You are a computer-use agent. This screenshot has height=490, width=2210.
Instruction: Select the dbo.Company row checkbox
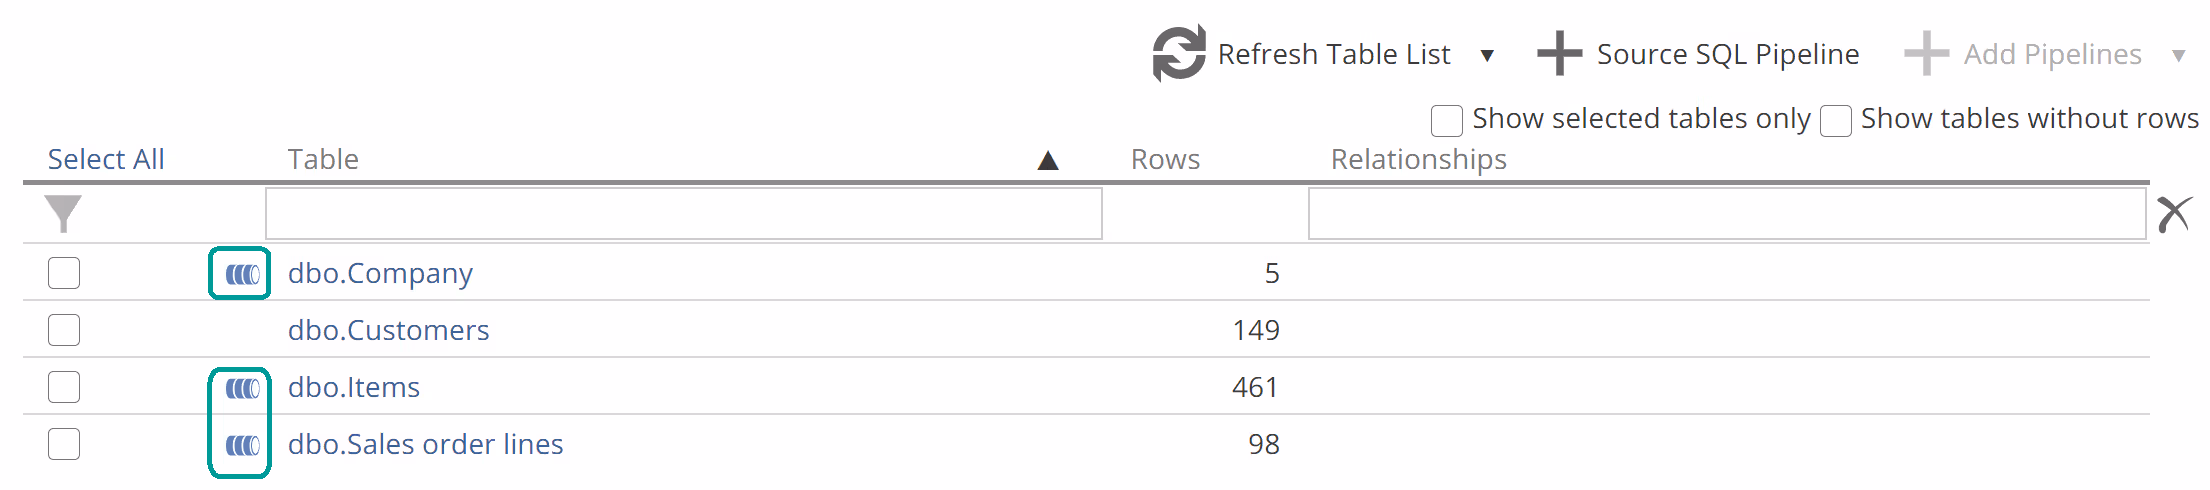(x=64, y=273)
